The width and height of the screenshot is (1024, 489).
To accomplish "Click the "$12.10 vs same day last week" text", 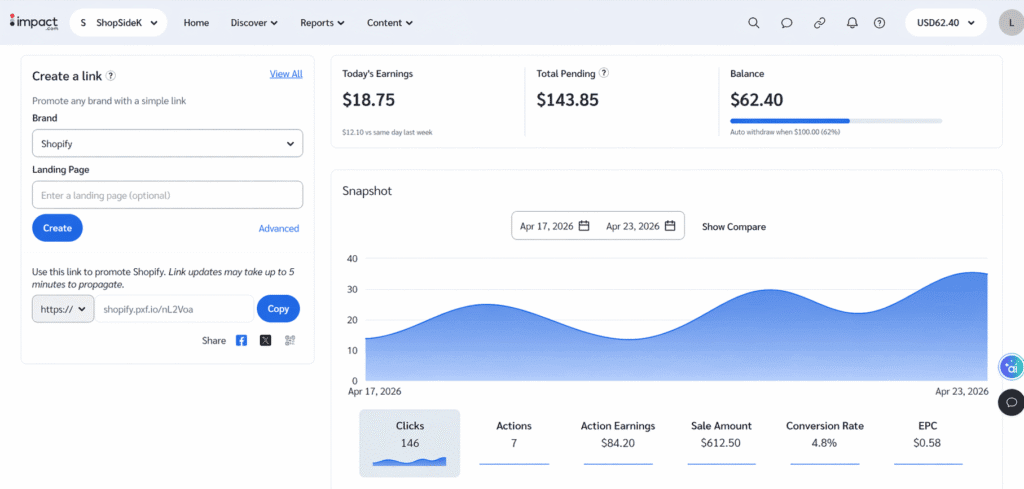I will [387, 132].
